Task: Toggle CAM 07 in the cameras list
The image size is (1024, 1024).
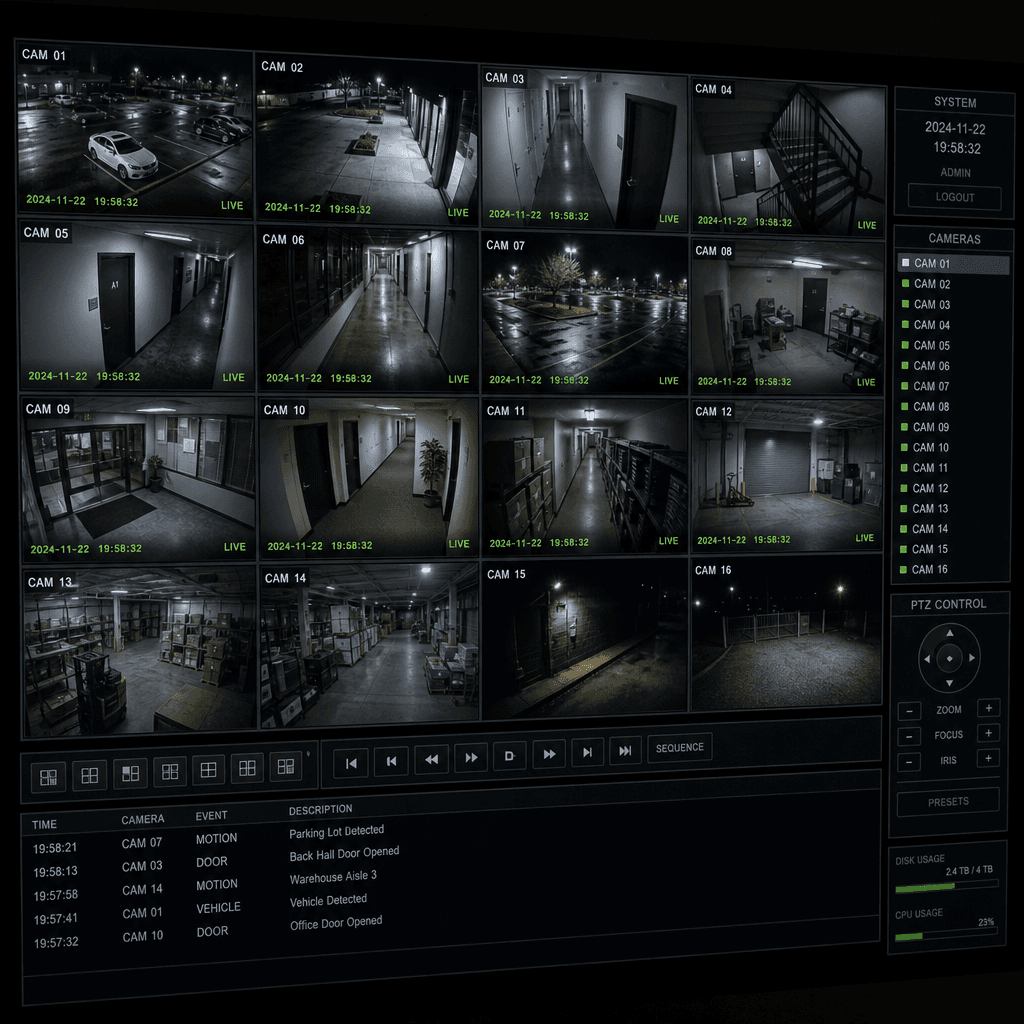Action: [953, 386]
